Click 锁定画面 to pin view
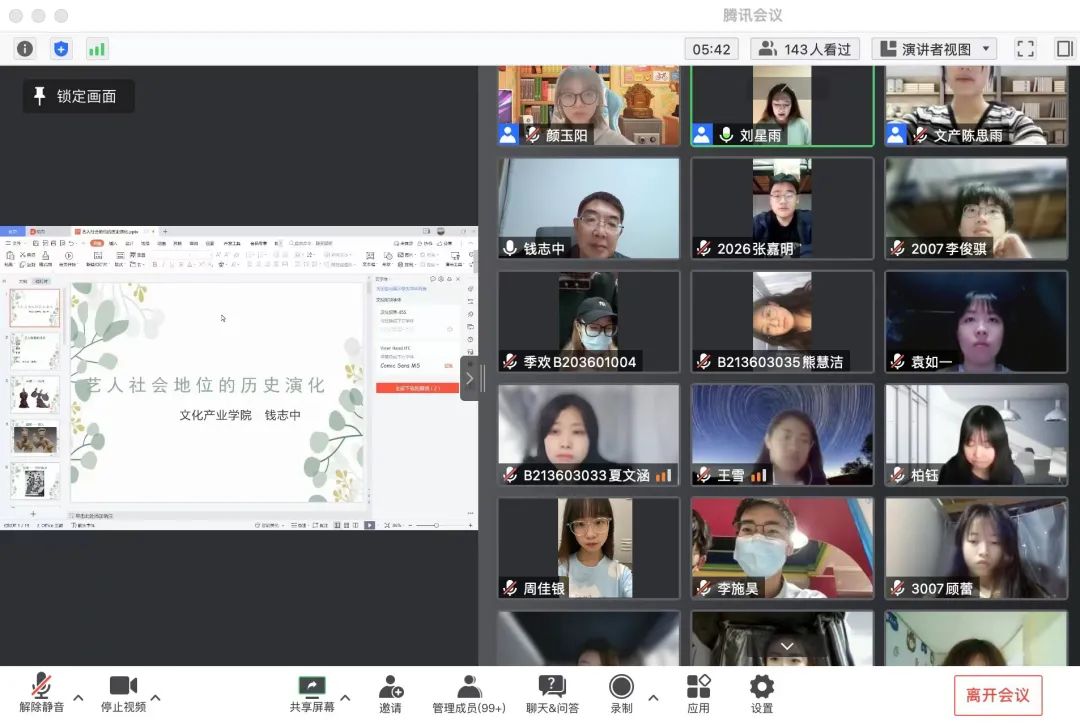Screen dimensions: 1080x725 78,96
